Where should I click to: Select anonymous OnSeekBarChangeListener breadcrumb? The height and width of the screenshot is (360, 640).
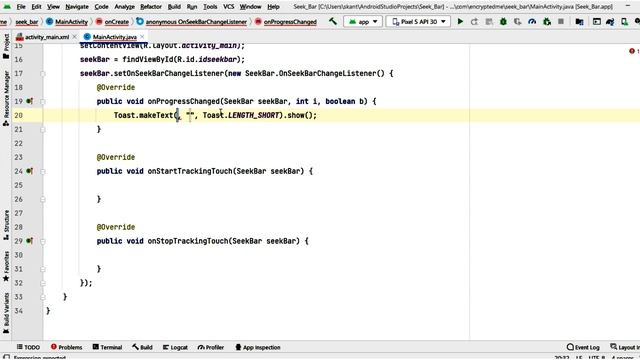[192, 22]
